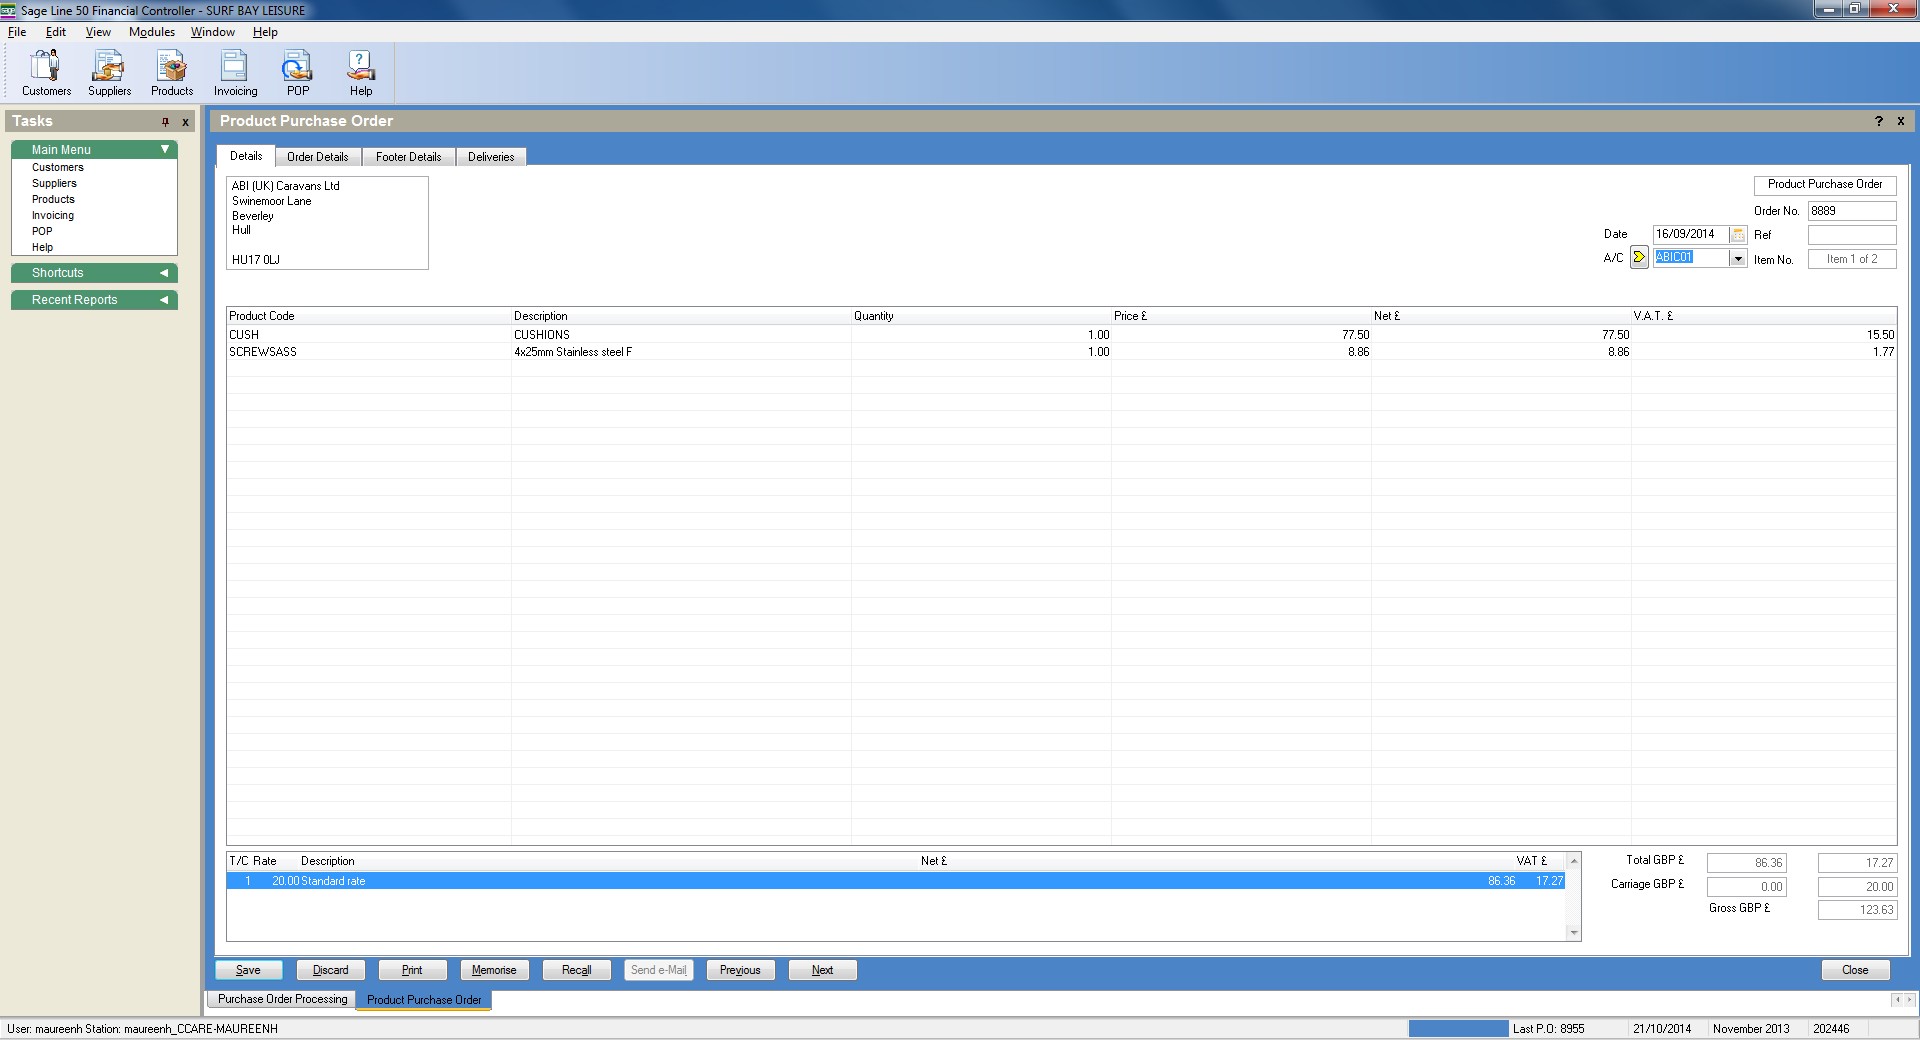The image size is (1920, 1040).
Task: Click the Products toolbar icon
Action: (172, 73)
